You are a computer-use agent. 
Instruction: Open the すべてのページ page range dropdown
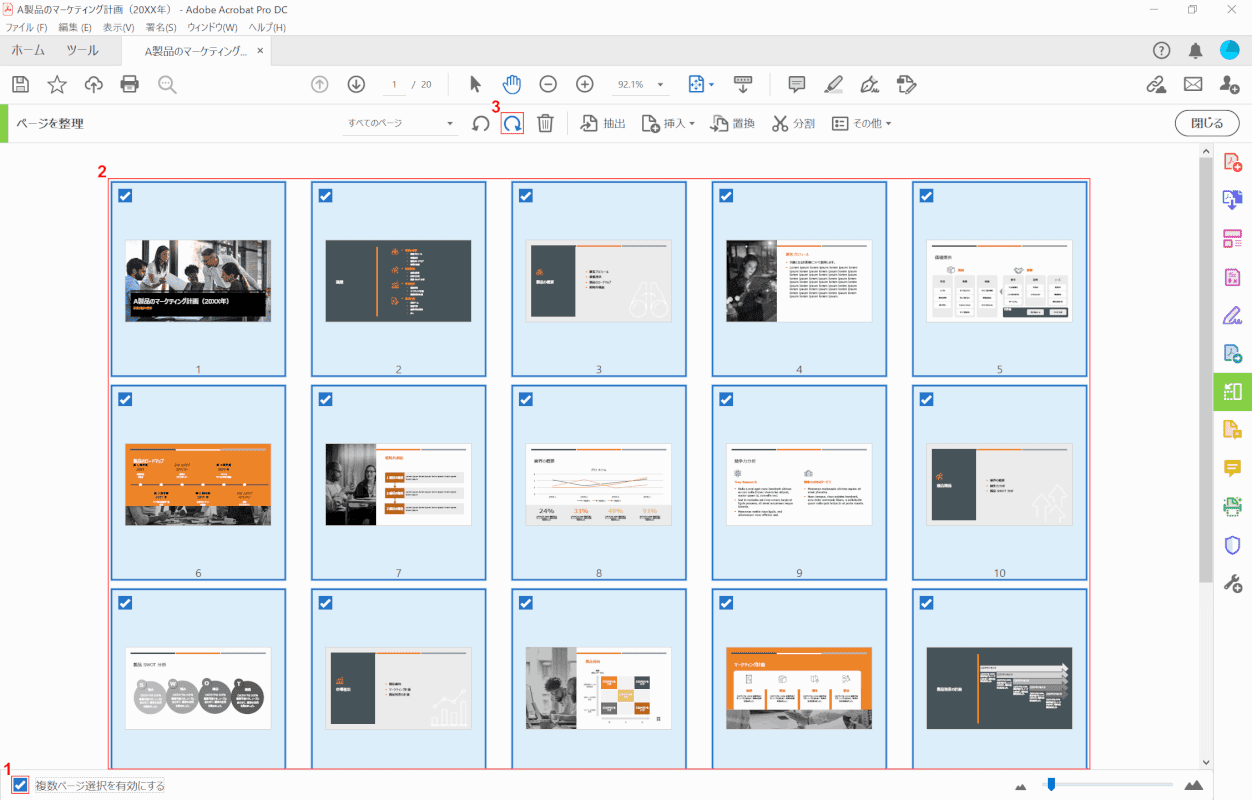click(x=400, y=124)
